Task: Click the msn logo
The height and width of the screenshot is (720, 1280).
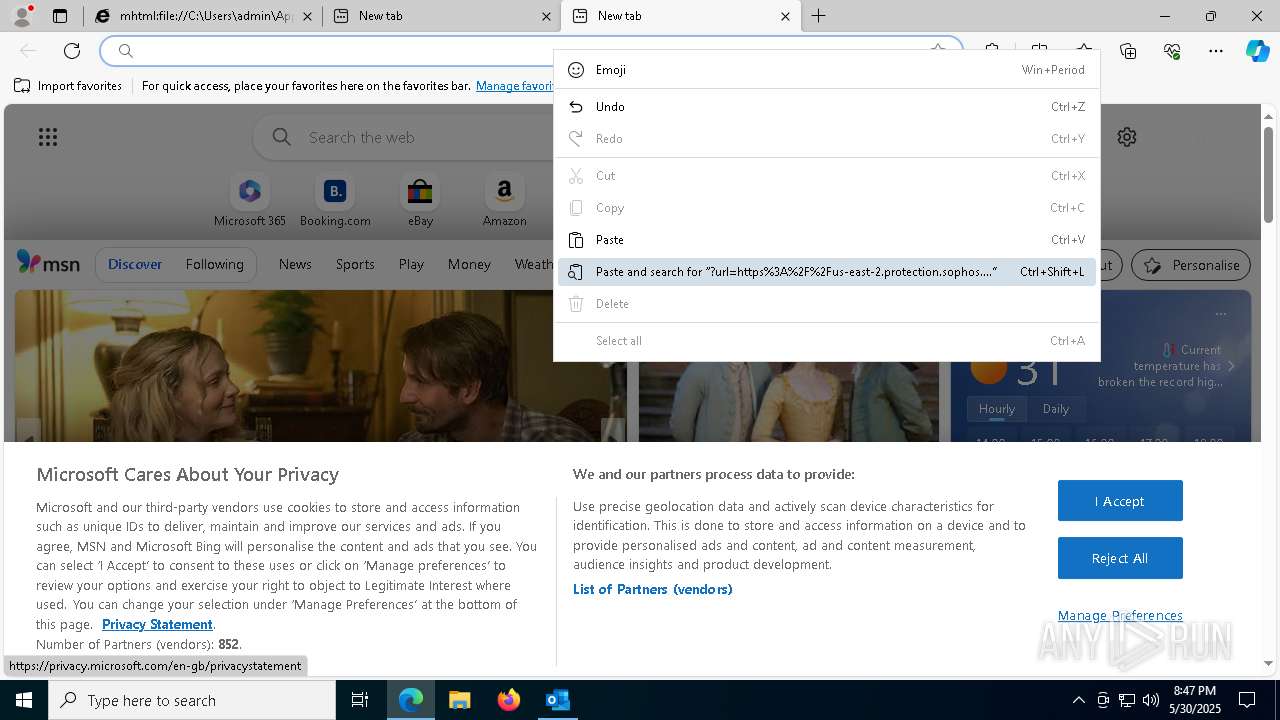Action: click(x=48, y=263)
